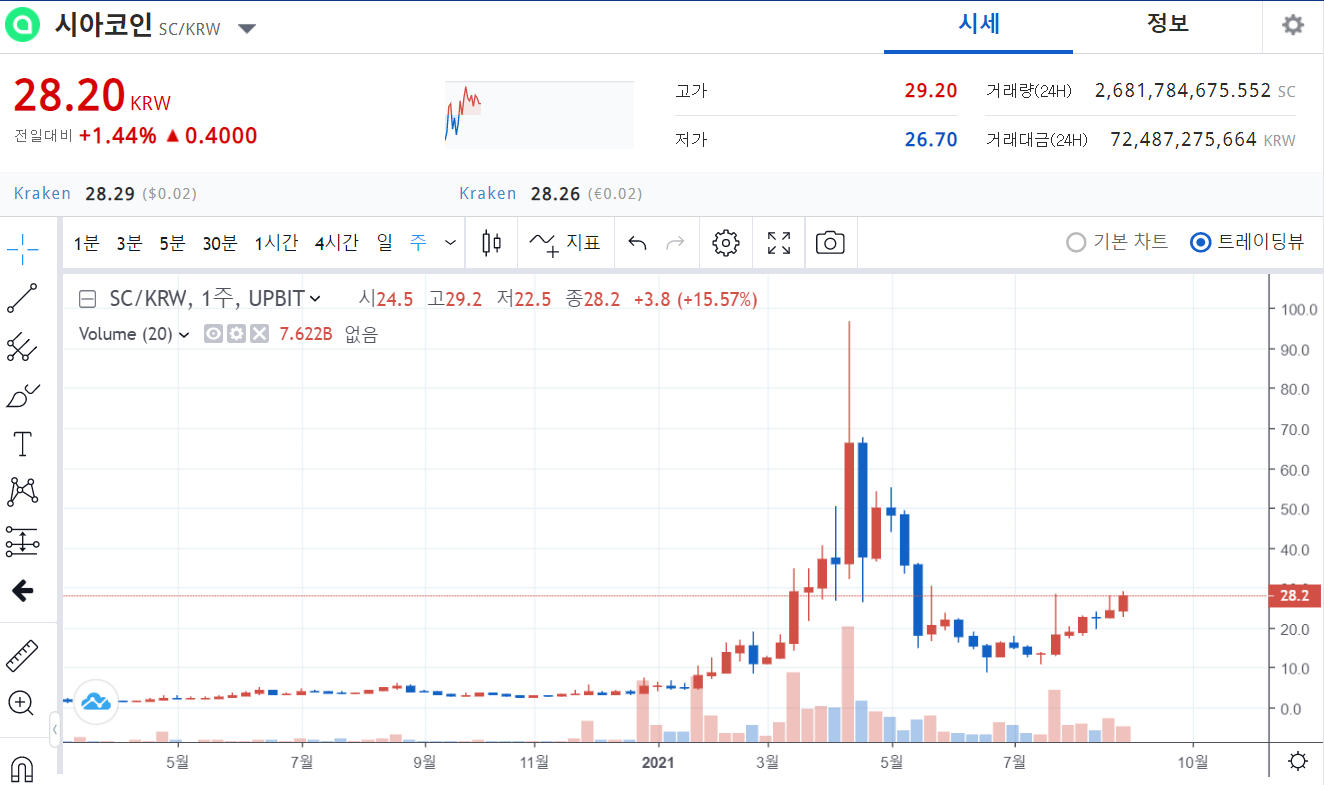Expand the UPBIT symbol legend chevron
Screen dimensions: 1324x785
[x=315, y=298]
